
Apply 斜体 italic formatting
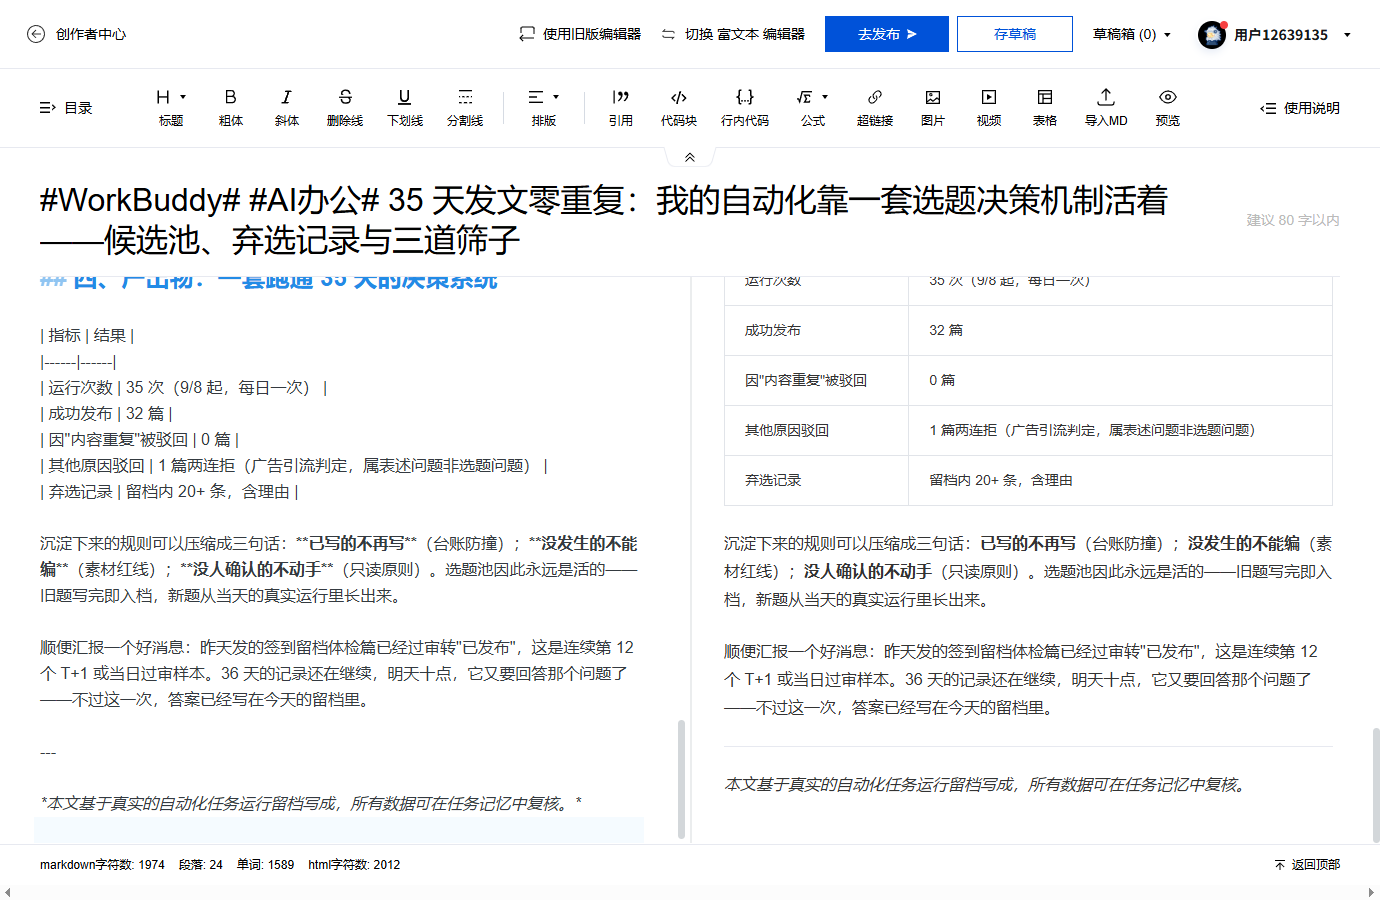pyautogui.click(x=287, y=108)
